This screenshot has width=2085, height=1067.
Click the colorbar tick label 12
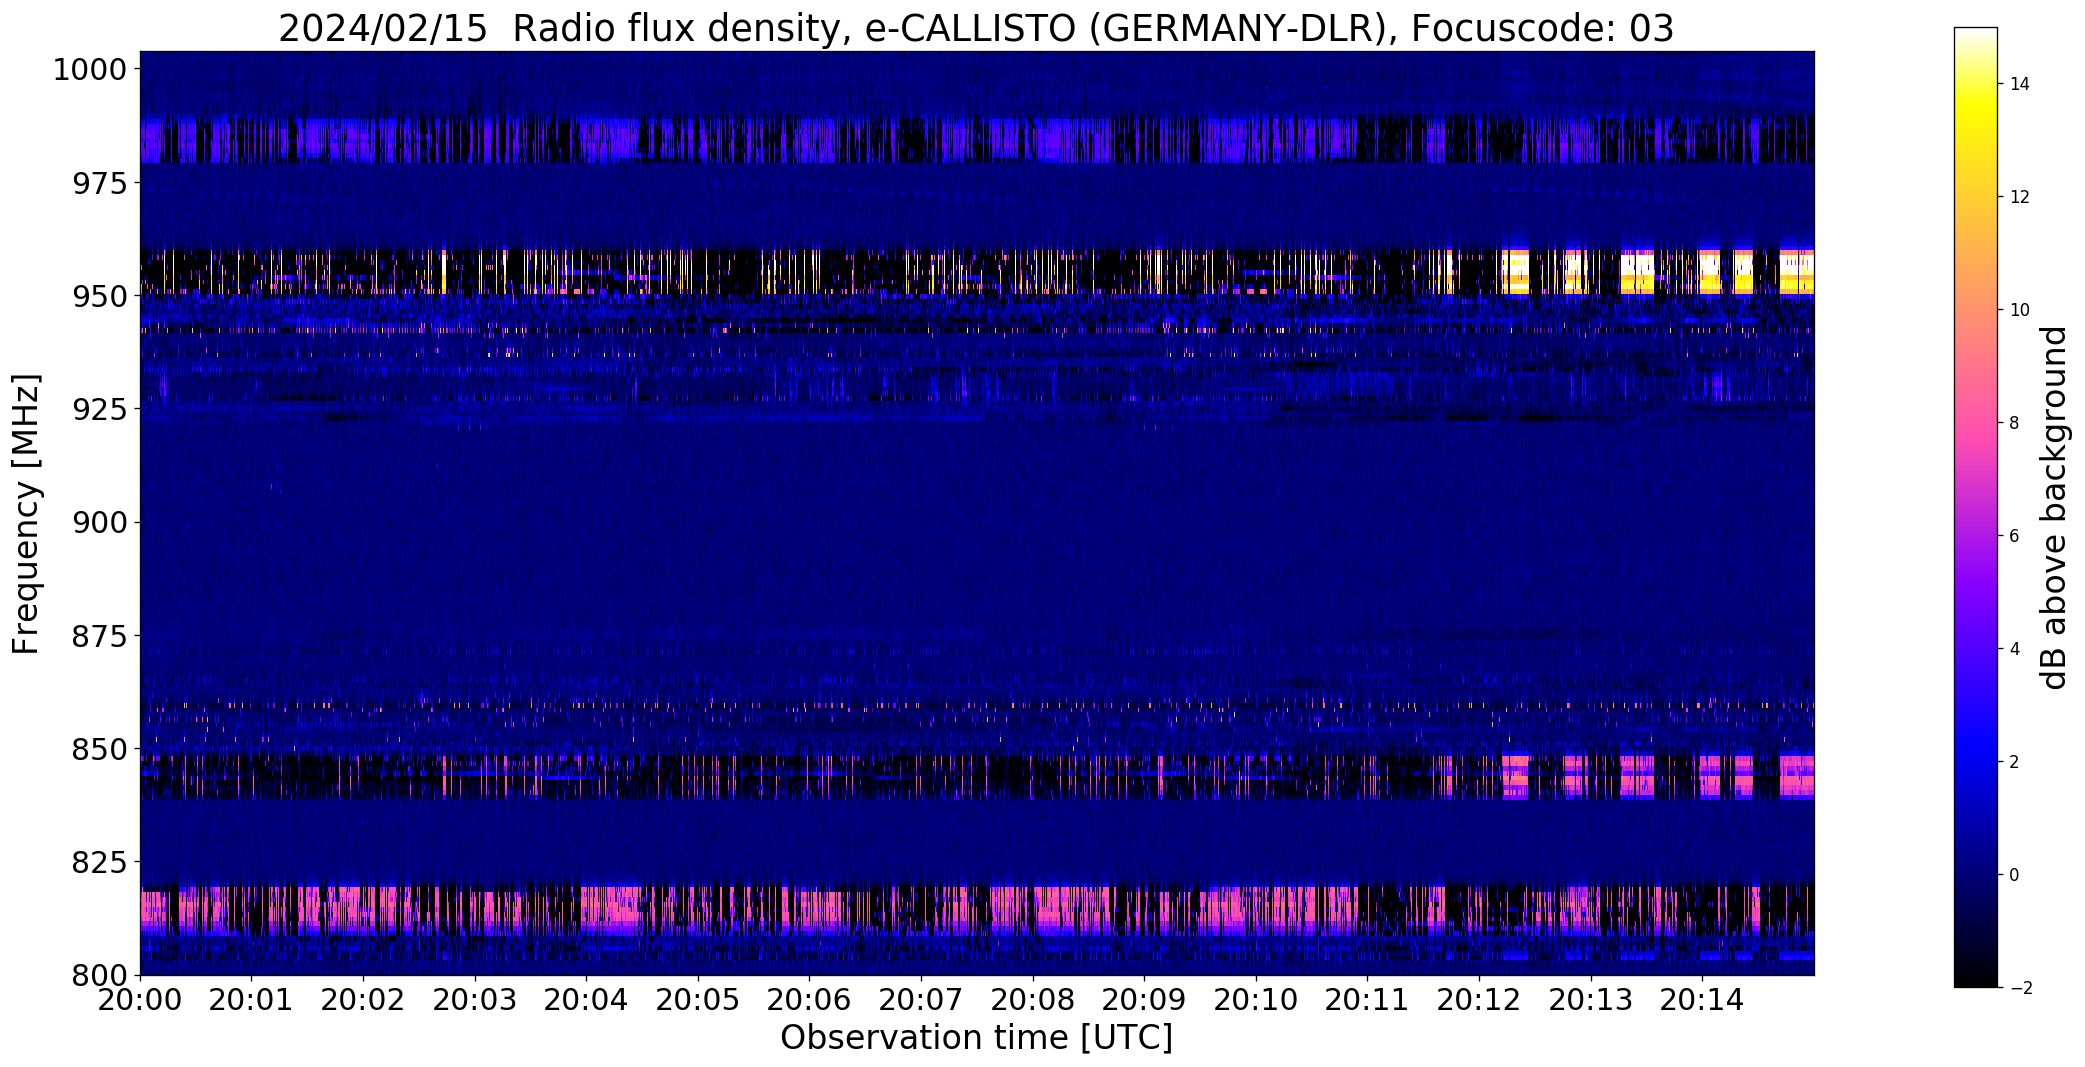coord(2019,197)
